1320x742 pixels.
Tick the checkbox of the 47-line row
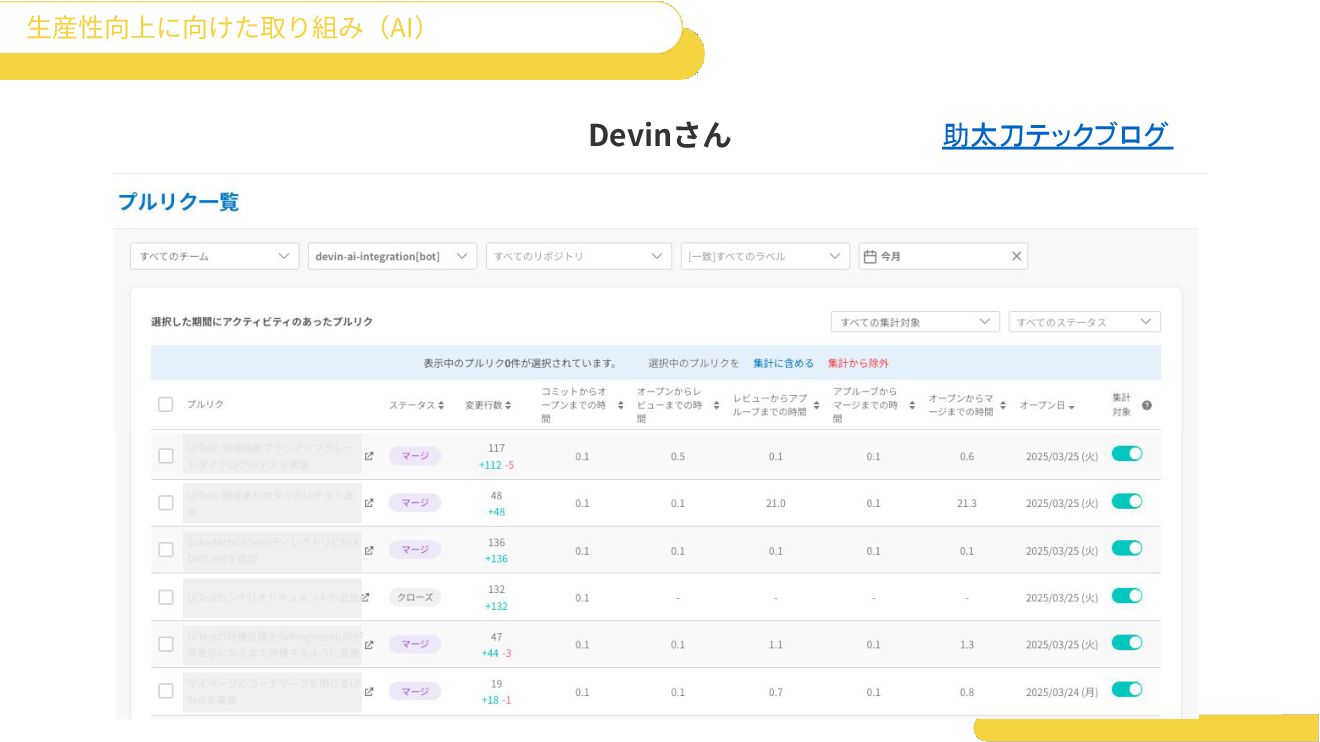pyautogui.click(x=166, y=644)
